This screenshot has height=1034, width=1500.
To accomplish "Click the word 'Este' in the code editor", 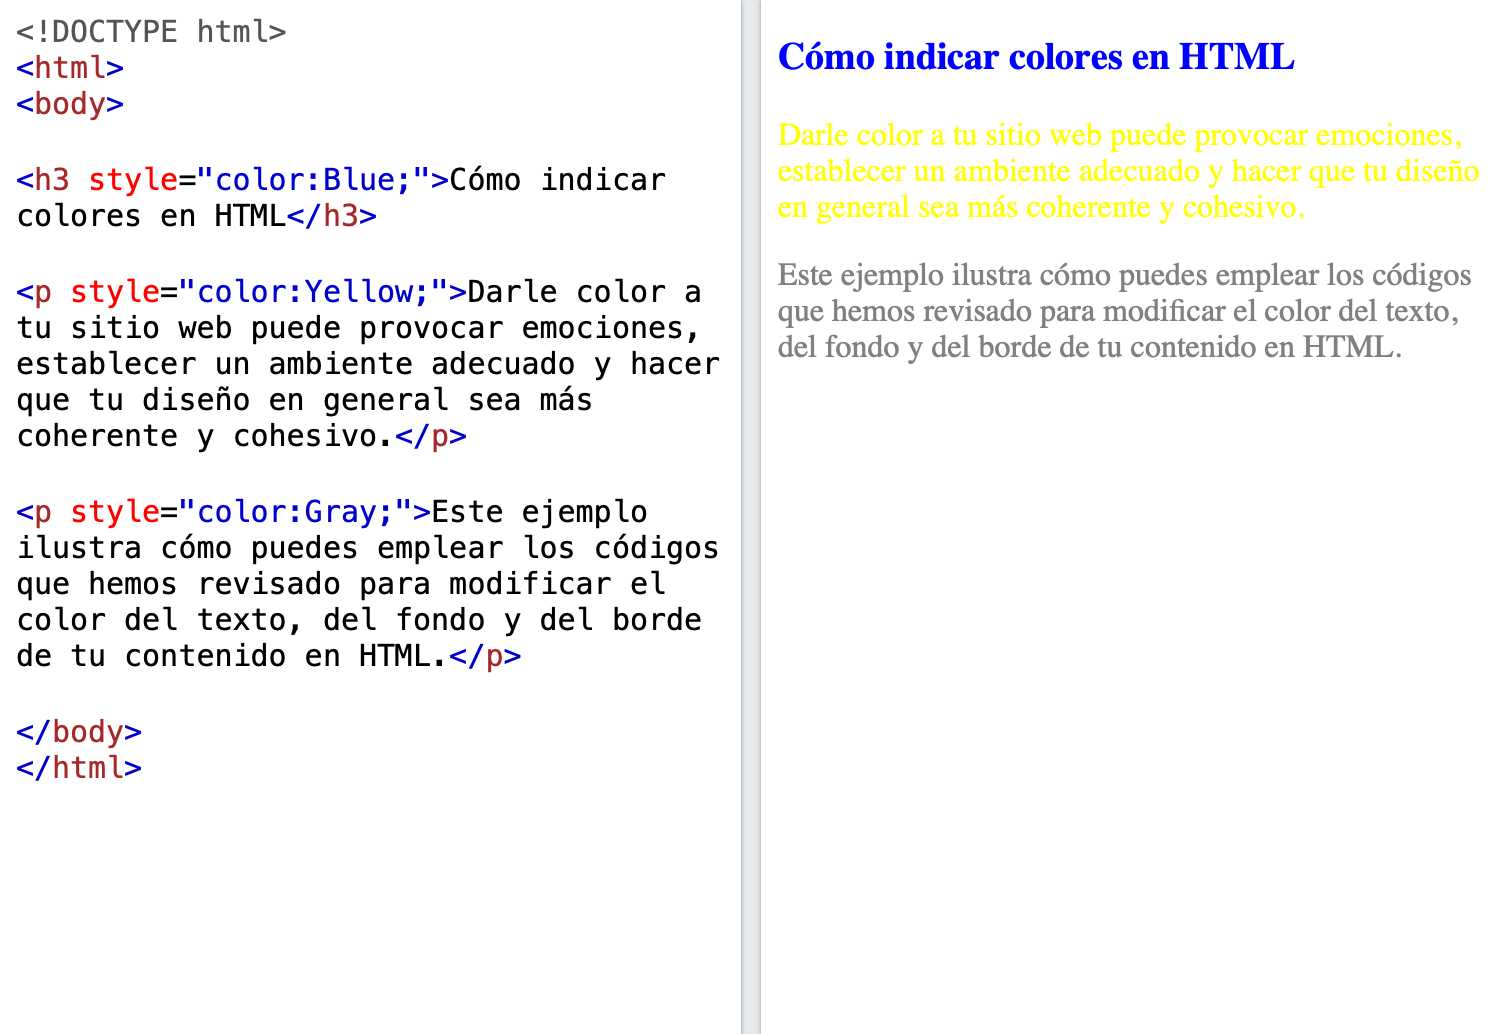I will pyautogui.click(x=467, y=512).
